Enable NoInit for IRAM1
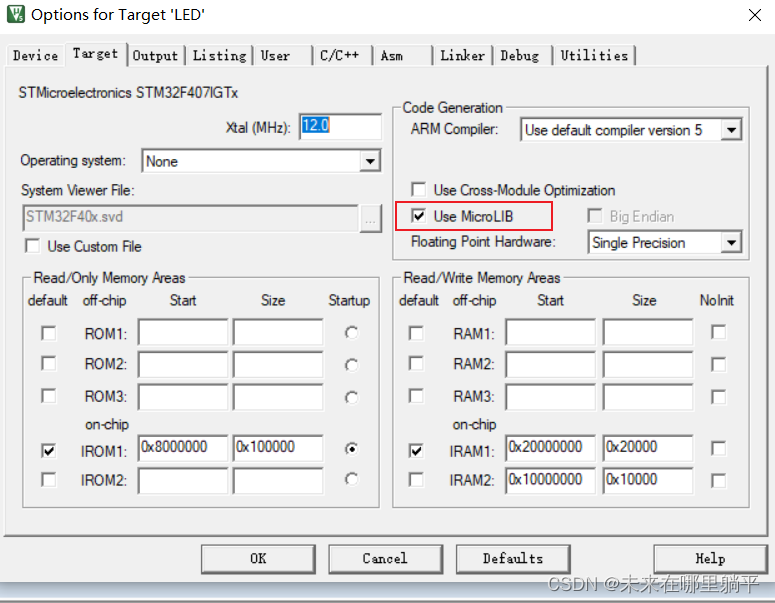The height and width of the screenshot is (603, 775). (719, 448)
